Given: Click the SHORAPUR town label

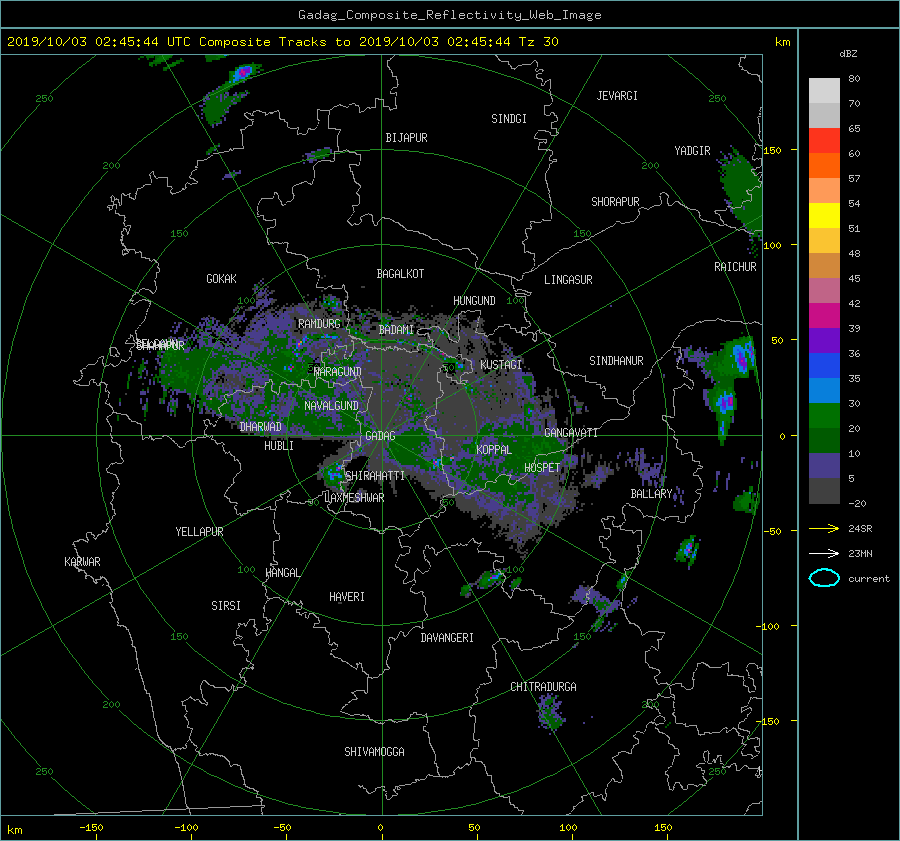Looking at the screenshot, I should (615, 202).
